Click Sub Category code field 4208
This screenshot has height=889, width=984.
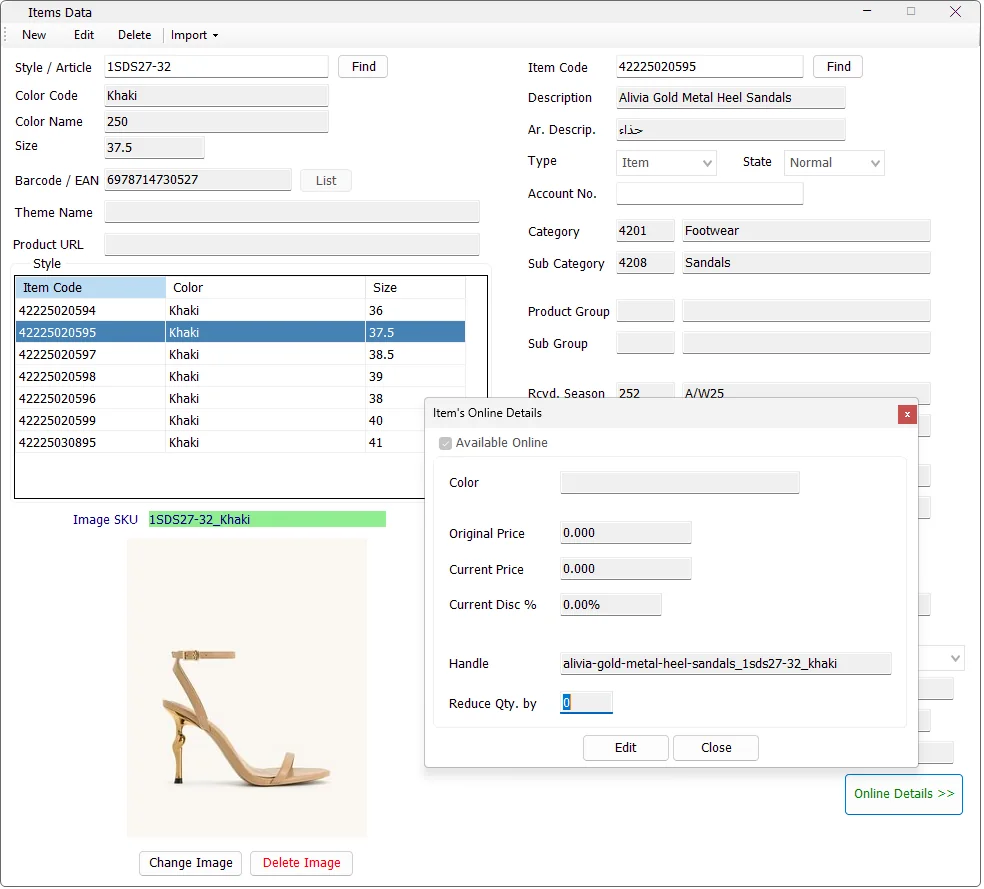pos(646,263)
